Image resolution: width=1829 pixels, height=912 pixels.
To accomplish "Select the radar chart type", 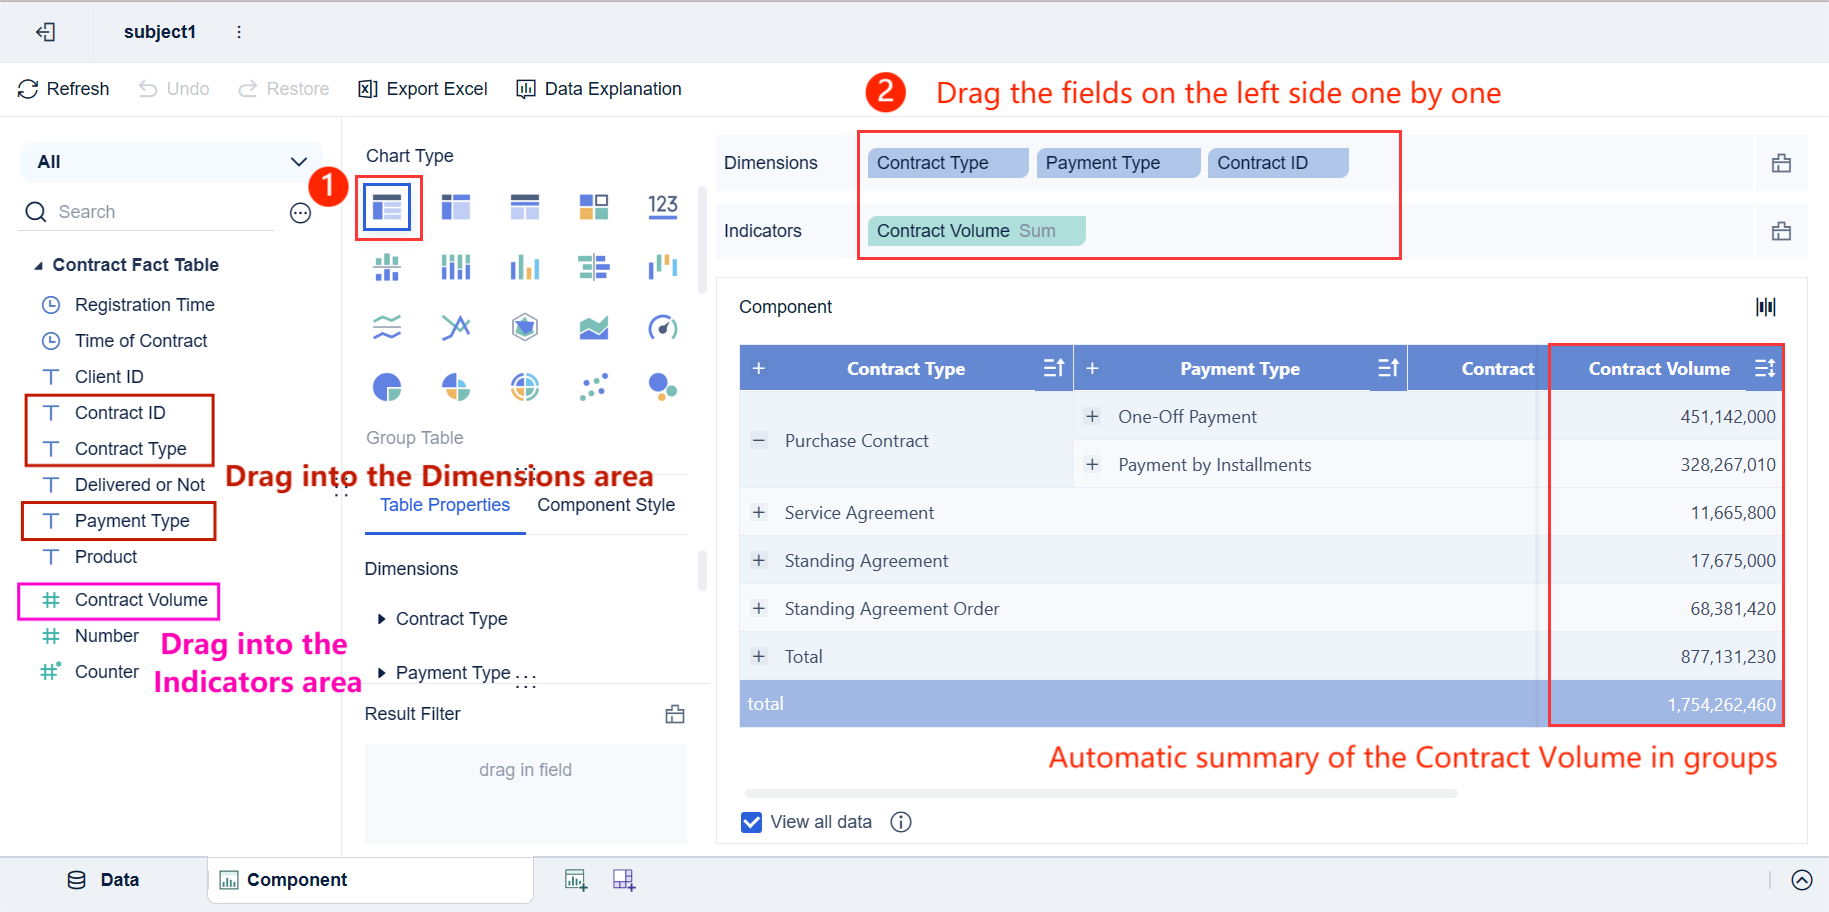I will 524,326.
